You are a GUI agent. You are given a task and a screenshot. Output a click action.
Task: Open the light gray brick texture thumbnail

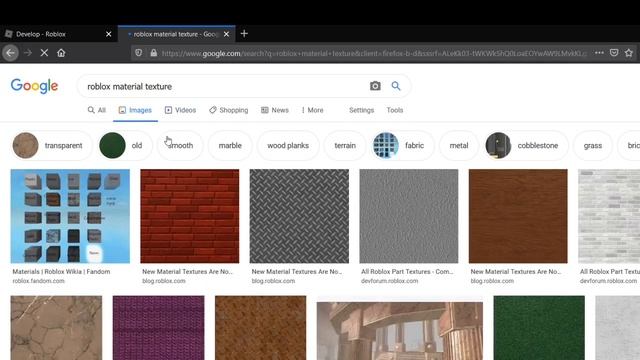coord(609,216)
